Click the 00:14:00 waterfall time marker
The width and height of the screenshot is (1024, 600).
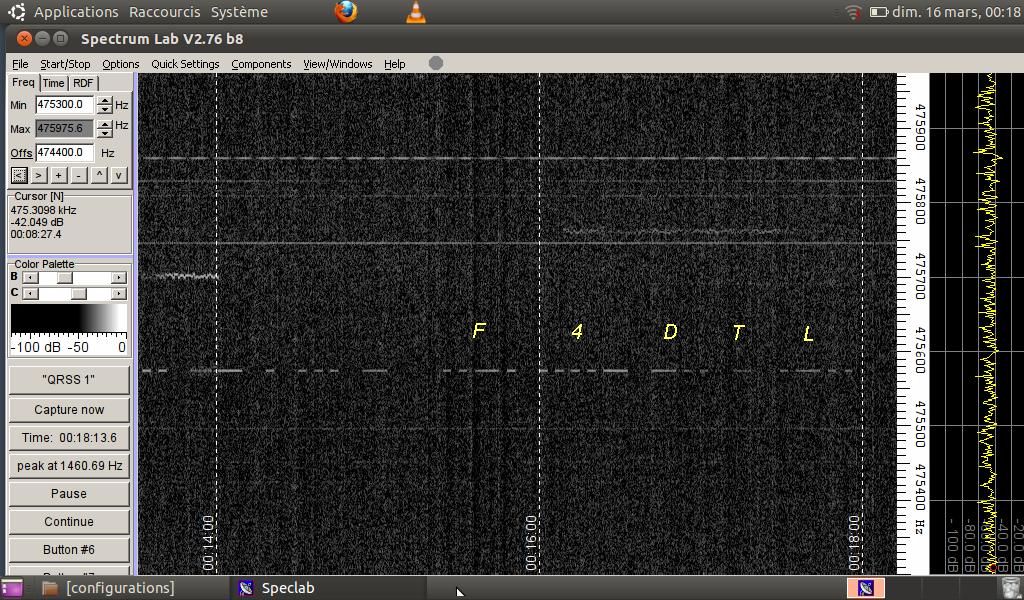pos(208,543)
